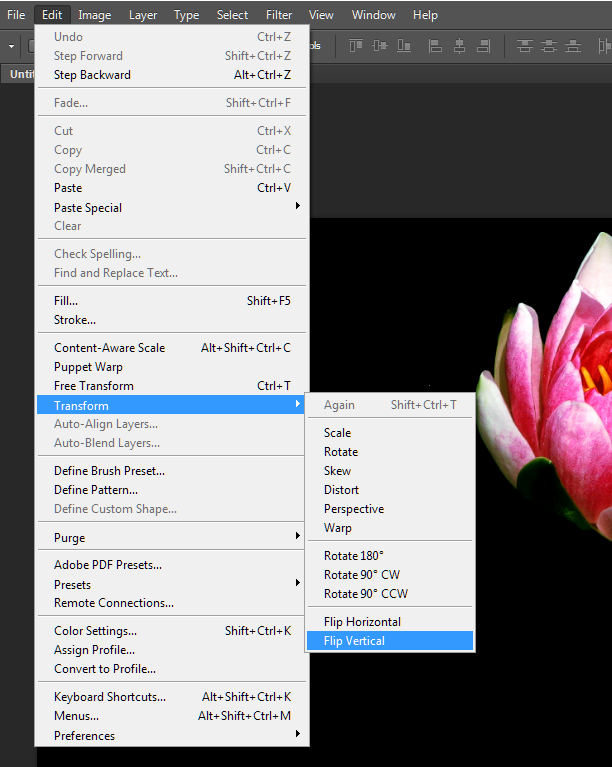Choose Skew from Transform submenu

pyautogui.click(x=390, y=471)
